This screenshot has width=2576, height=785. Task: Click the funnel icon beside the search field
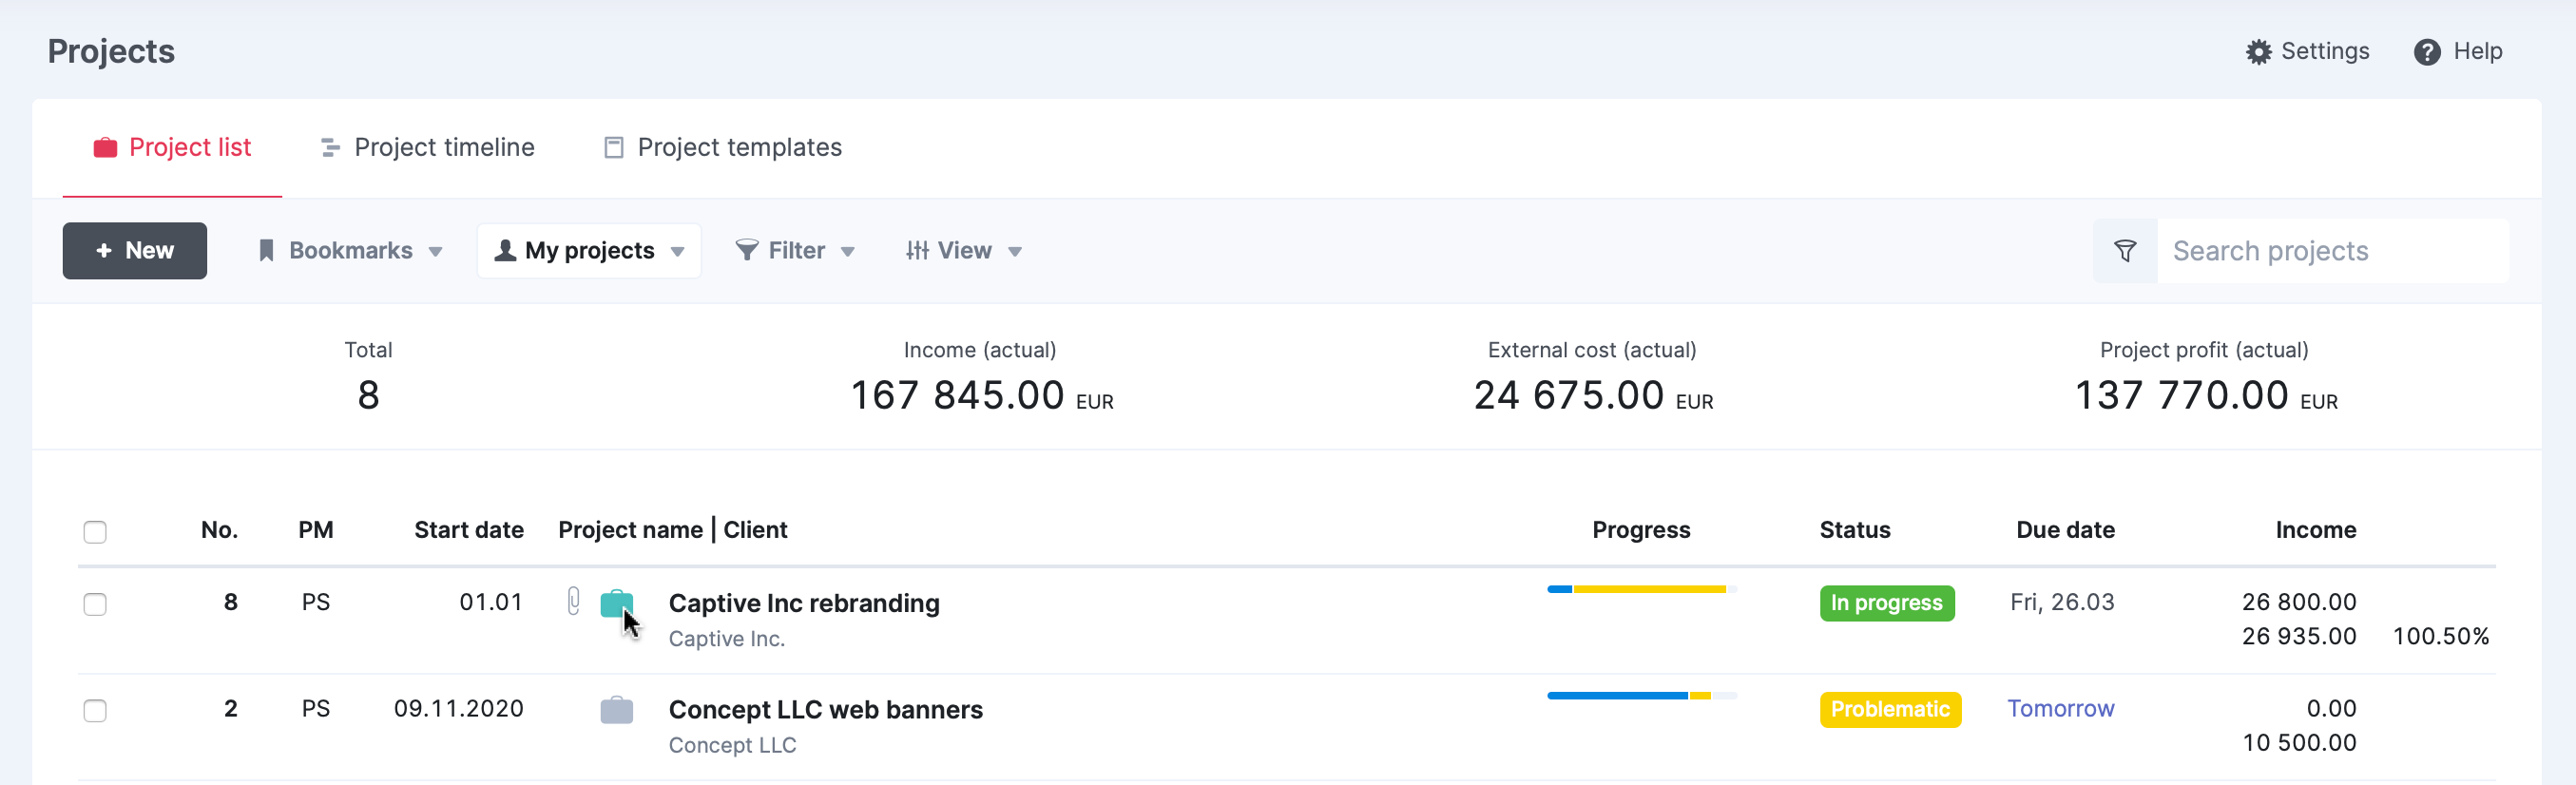pos(2125,251)
